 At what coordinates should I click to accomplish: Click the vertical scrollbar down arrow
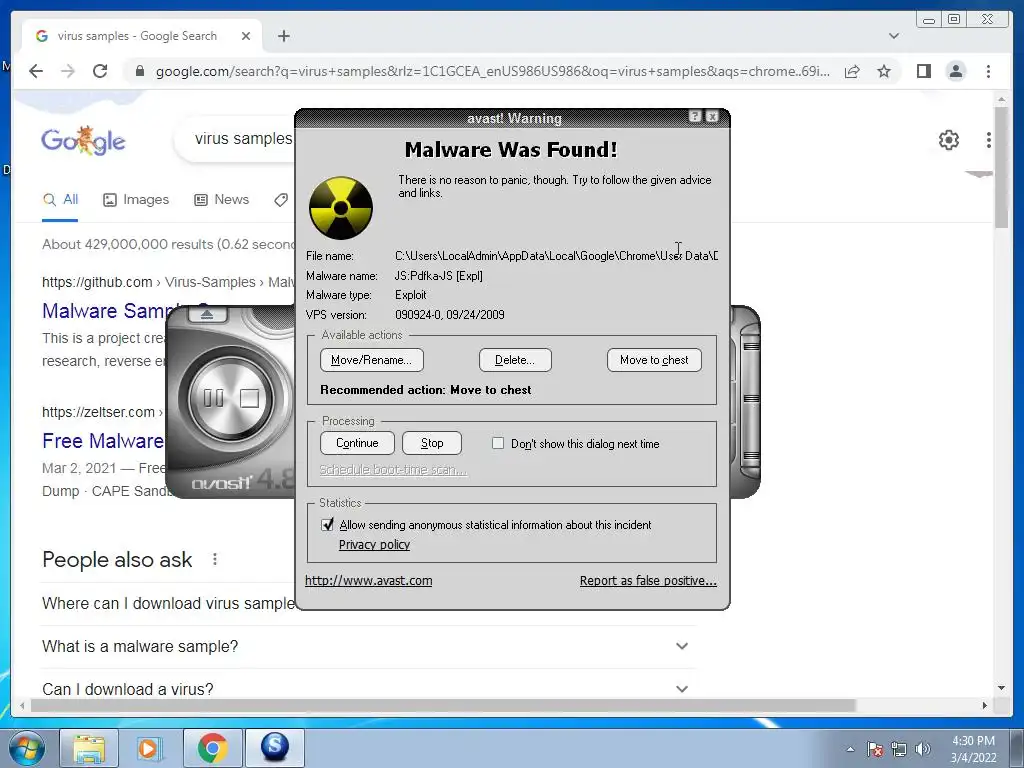coord(1001,688)
